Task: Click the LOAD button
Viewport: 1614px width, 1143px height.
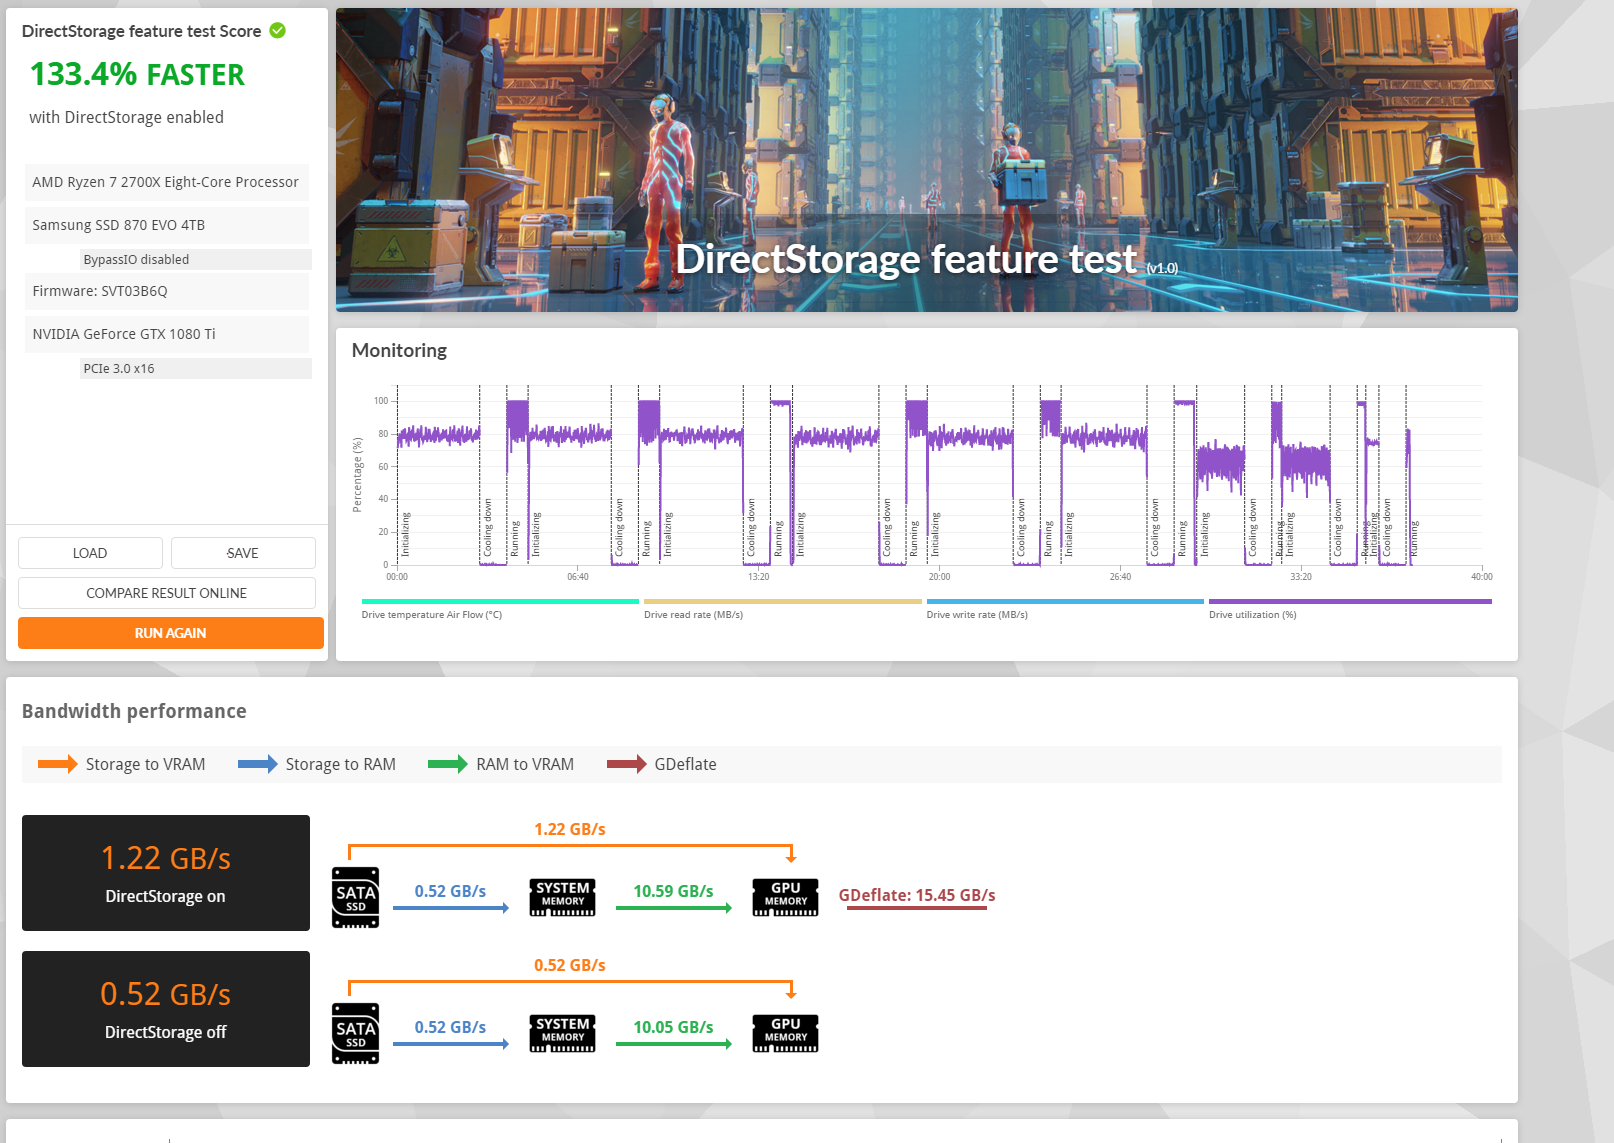Action: tap(89, 552)
